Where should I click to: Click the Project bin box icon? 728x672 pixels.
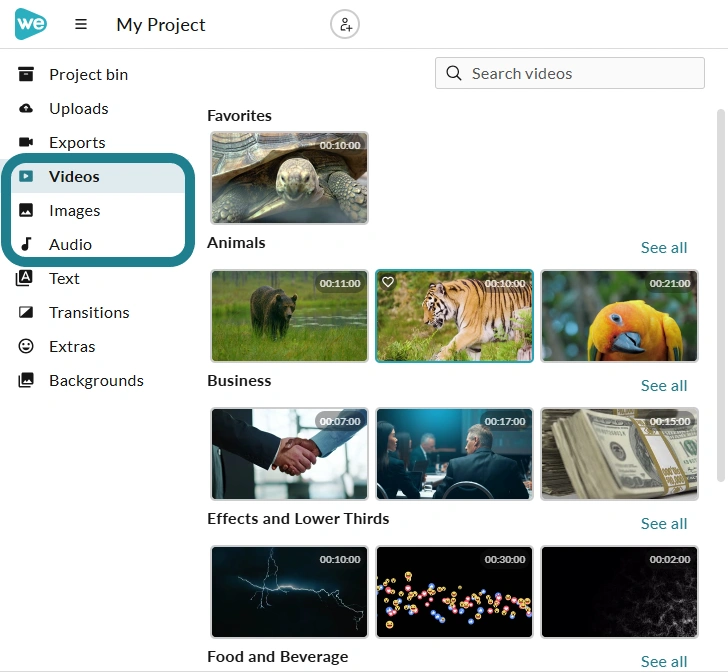tap(26, 74)
